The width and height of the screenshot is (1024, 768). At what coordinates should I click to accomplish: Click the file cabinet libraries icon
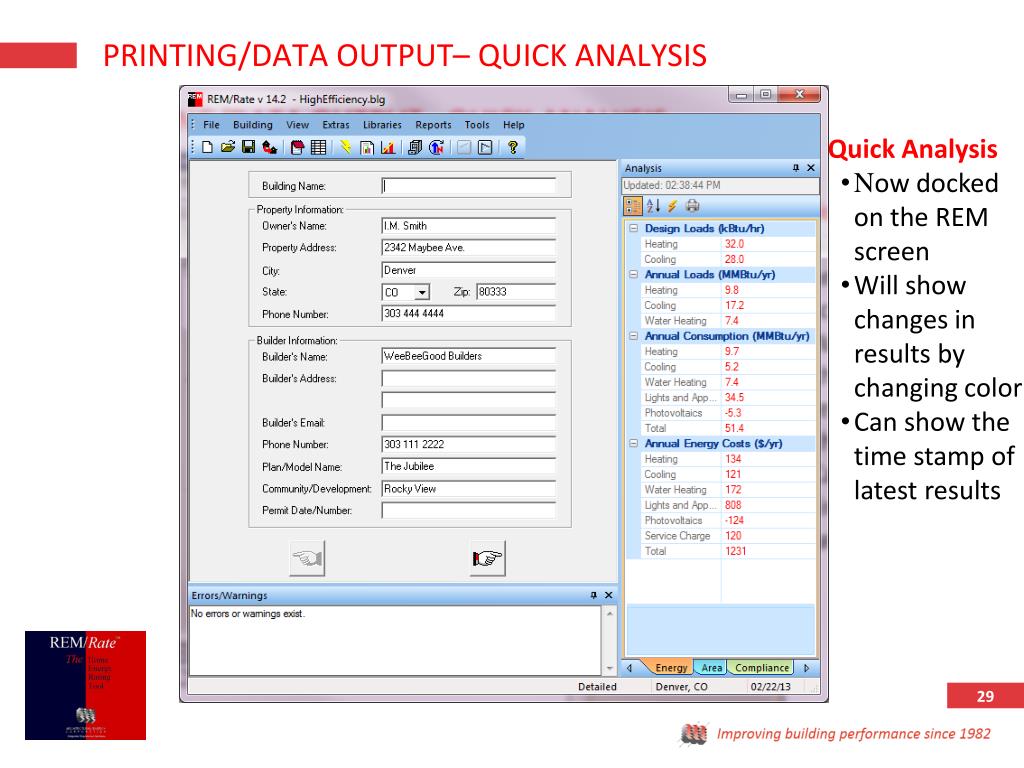point(415,147)
